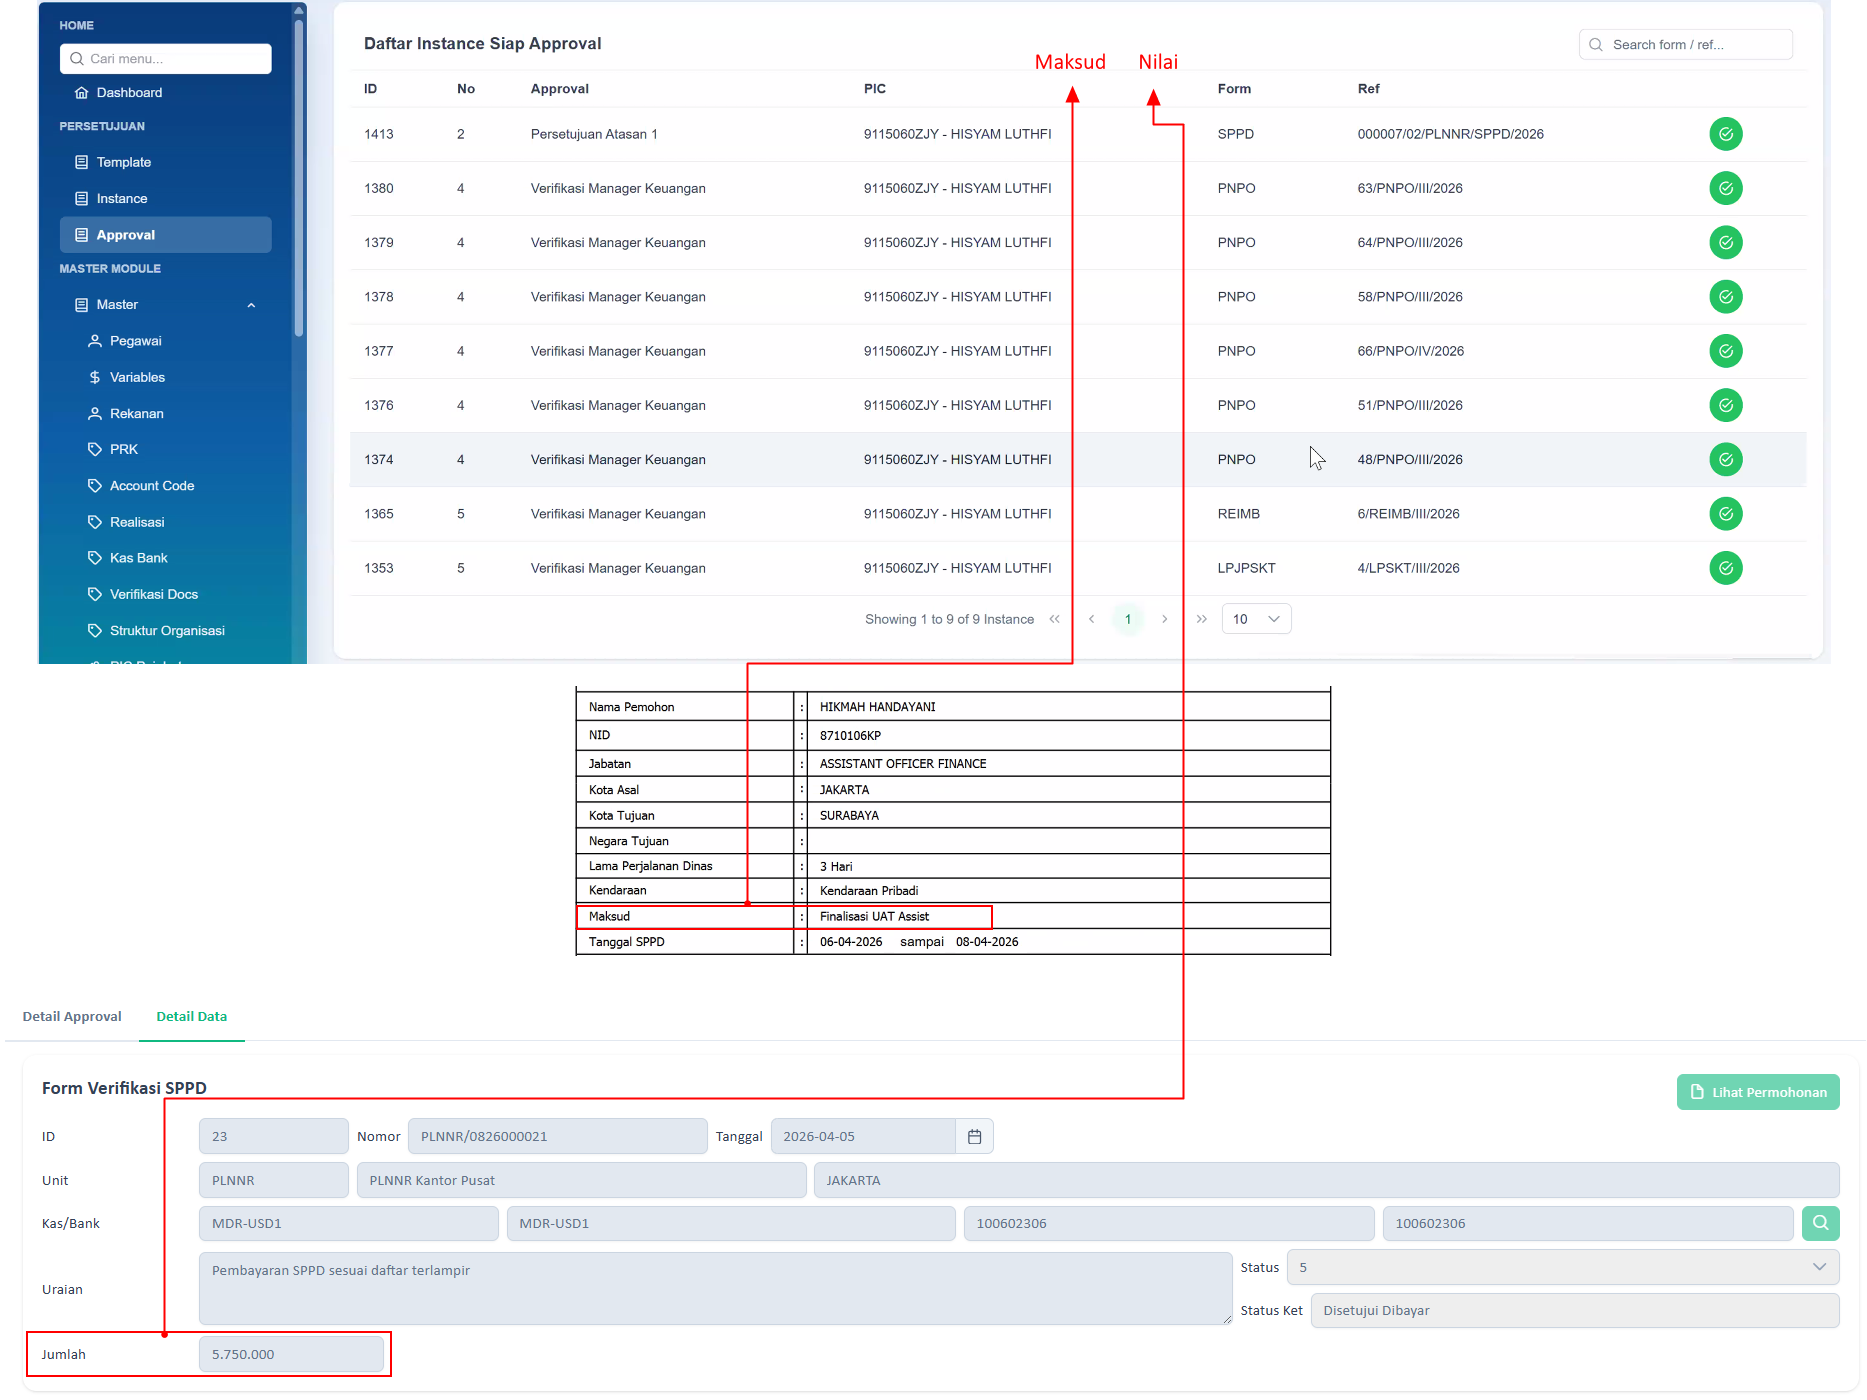1867x1400 pixels.
Task: Open Struktur Organisasi master menu
Action: click(x=166, y=630)
